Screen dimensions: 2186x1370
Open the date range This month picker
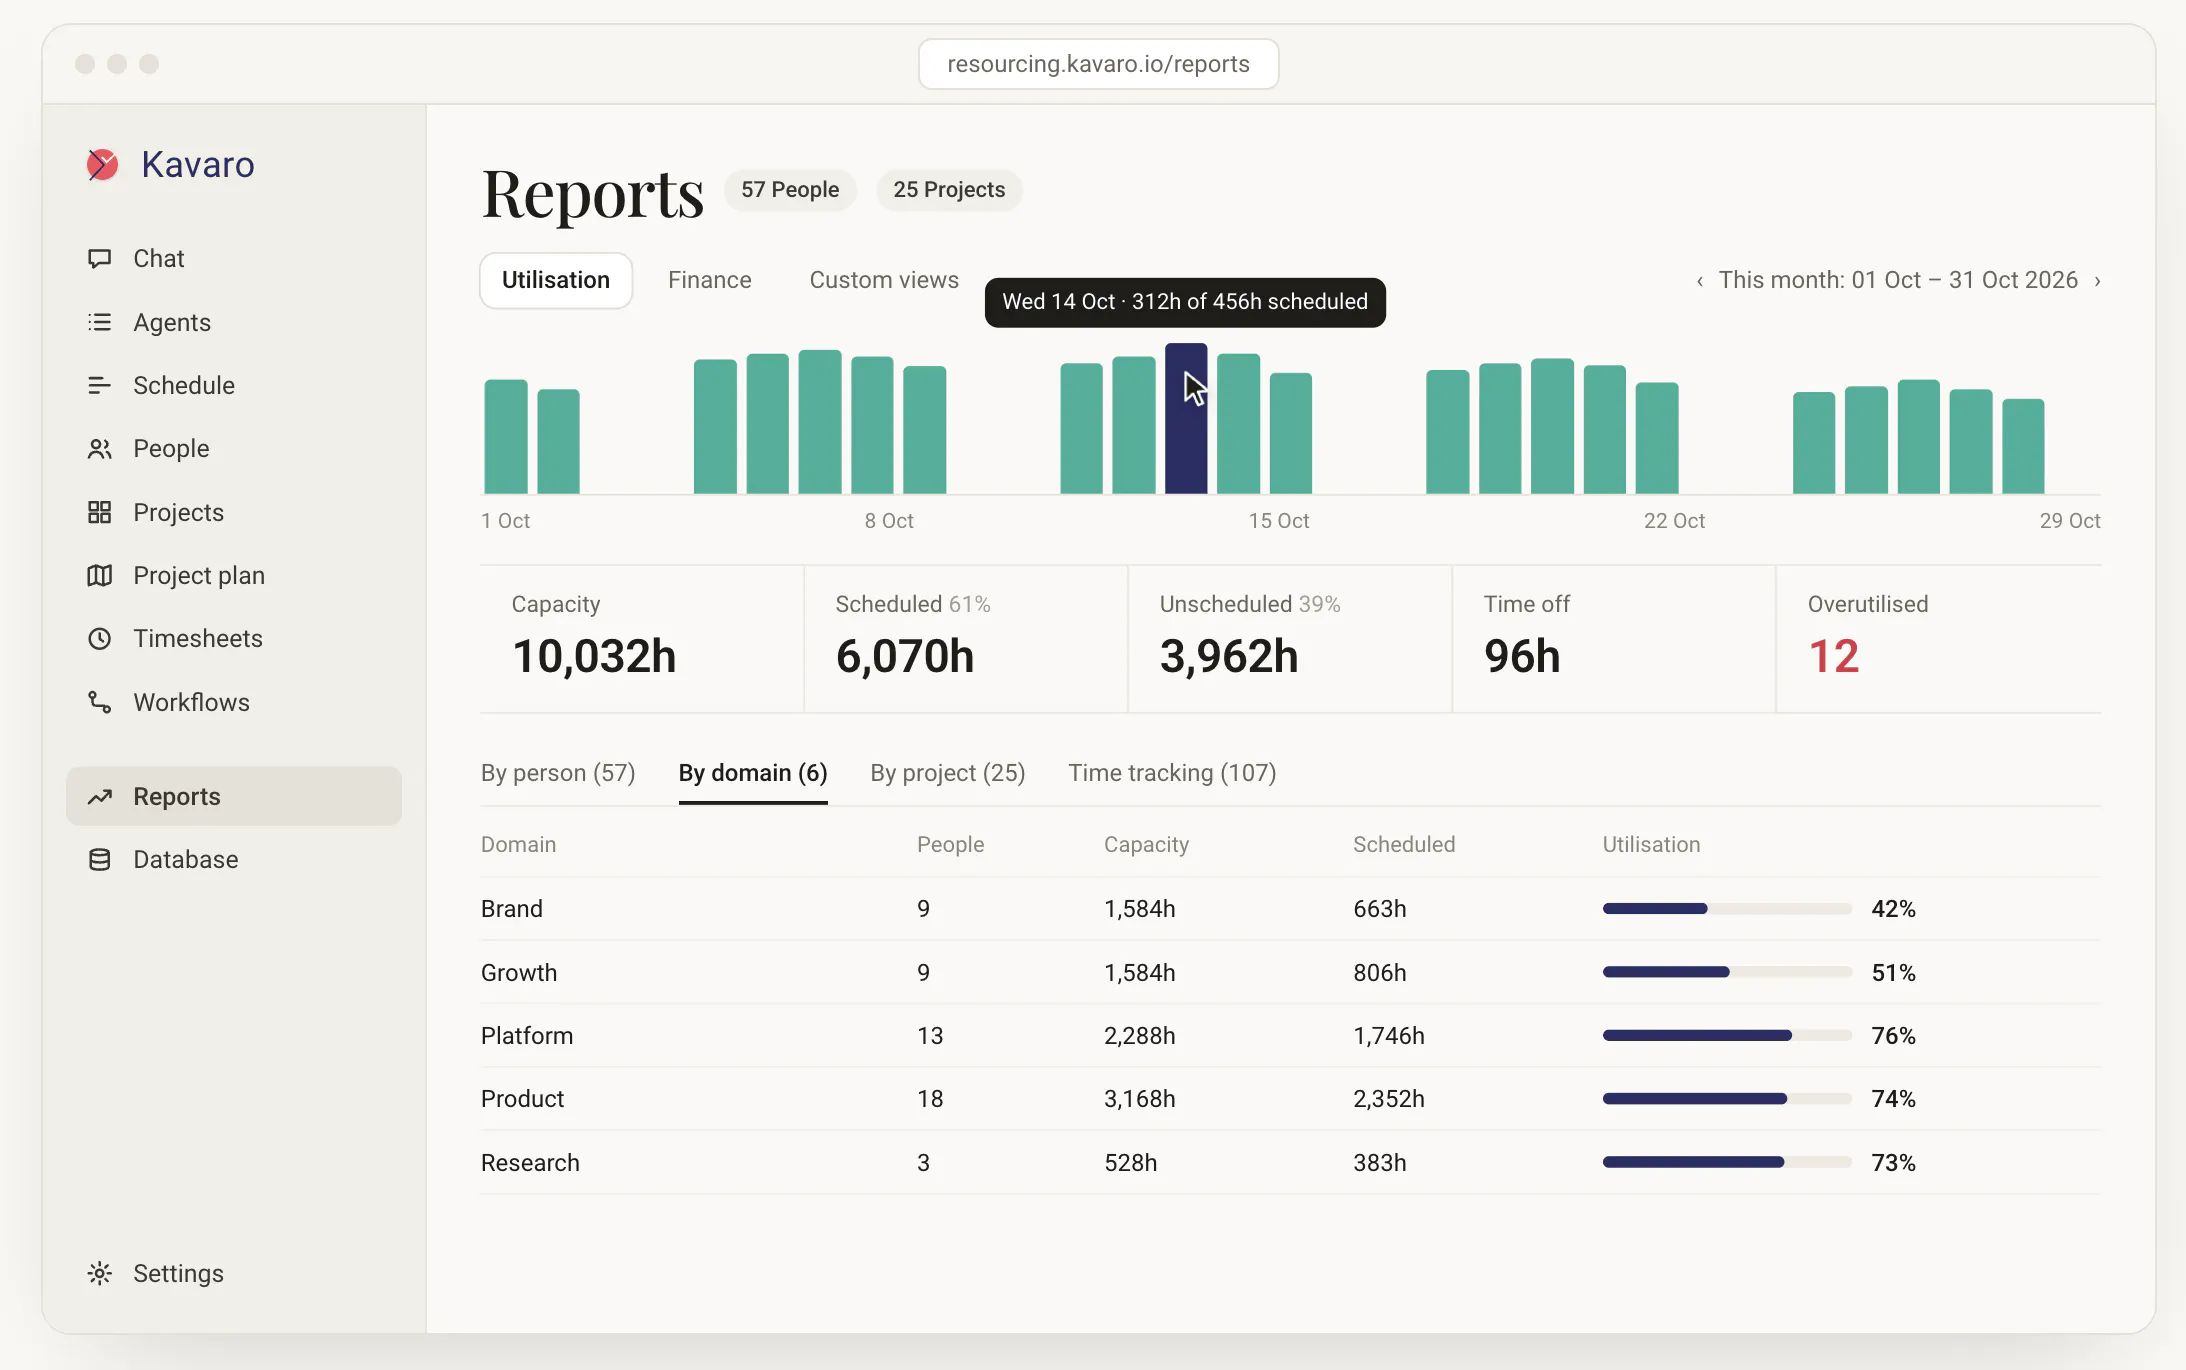coord(1898,280)
